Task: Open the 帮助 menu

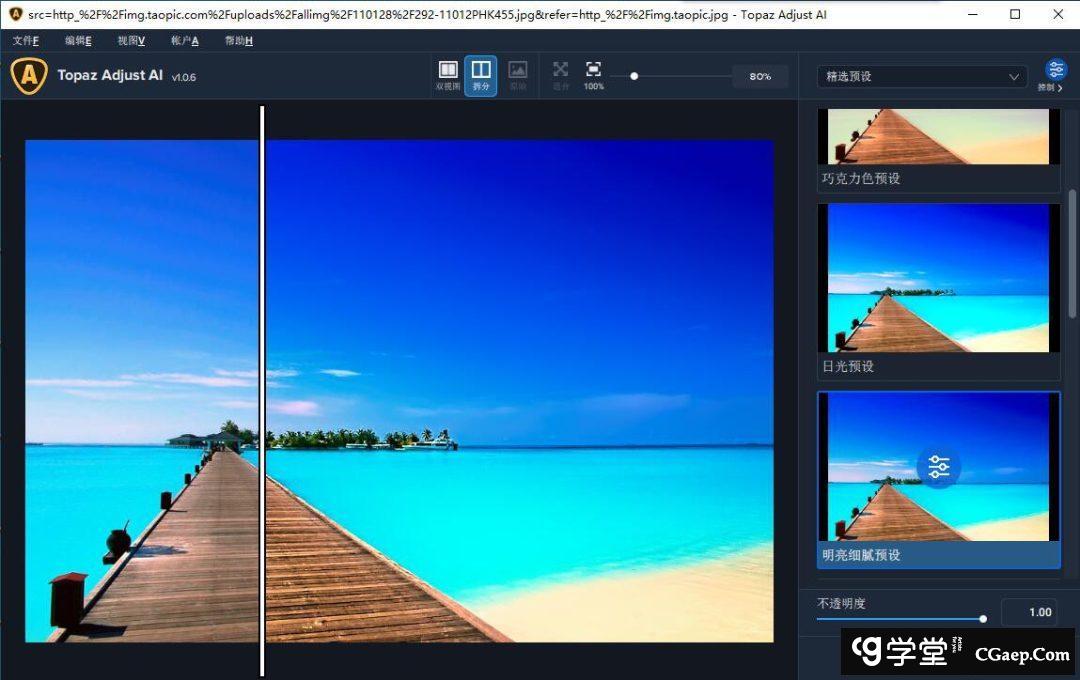Action: coord(238,41)
